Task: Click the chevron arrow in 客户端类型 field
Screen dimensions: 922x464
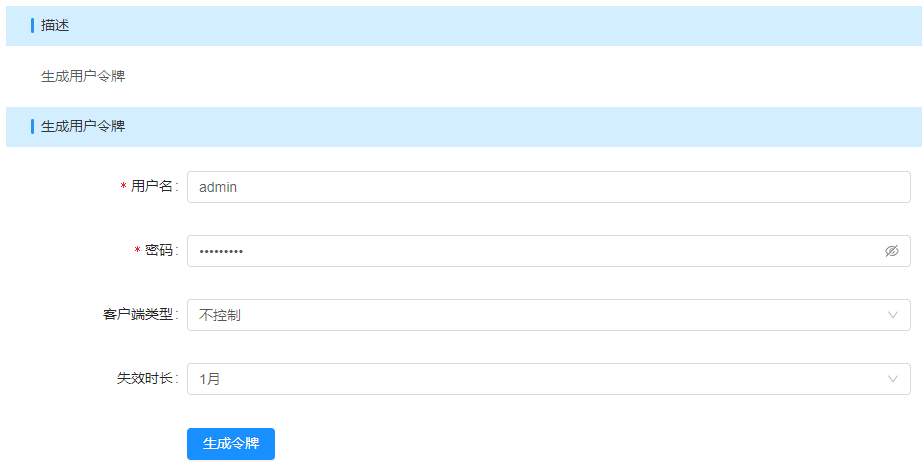Action: click(893, 315)
